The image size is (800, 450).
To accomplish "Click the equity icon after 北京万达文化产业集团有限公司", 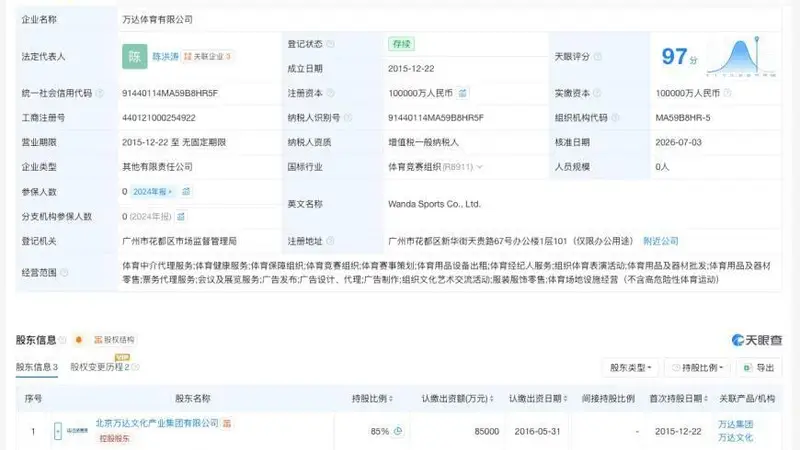I will (227, 423).
